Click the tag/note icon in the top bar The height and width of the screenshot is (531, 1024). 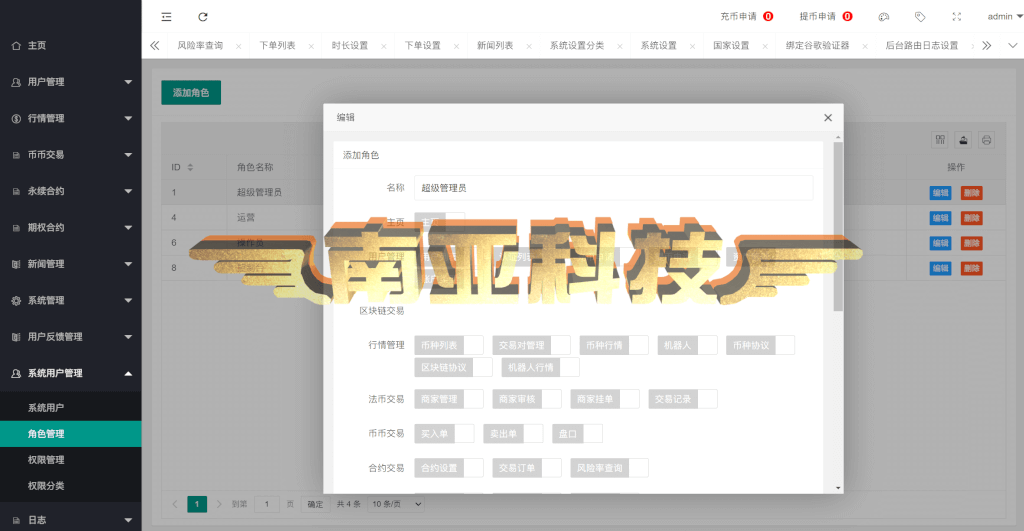click(x=920, y=17)
